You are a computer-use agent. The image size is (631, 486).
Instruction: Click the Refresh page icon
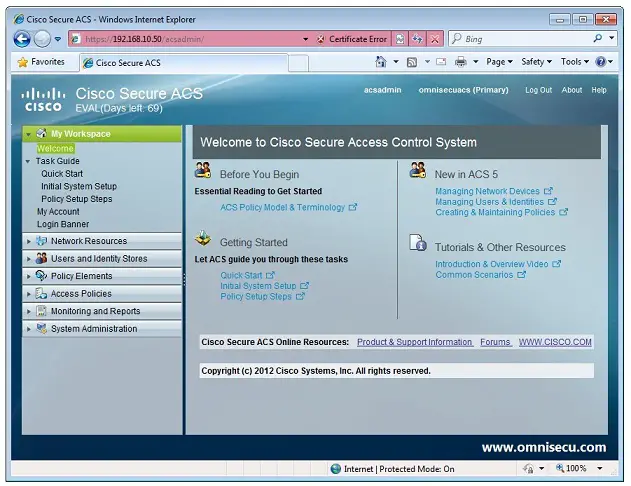pos(417,39)
